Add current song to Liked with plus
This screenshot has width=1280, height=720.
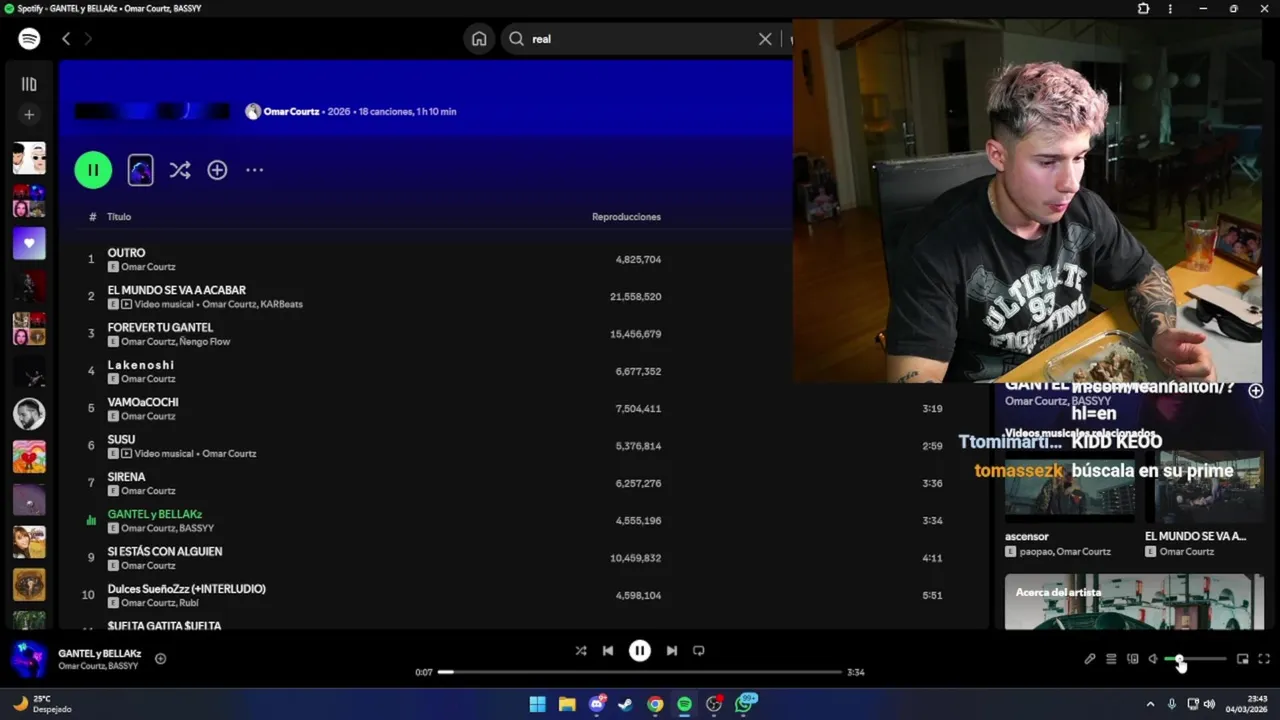(160, 659)
